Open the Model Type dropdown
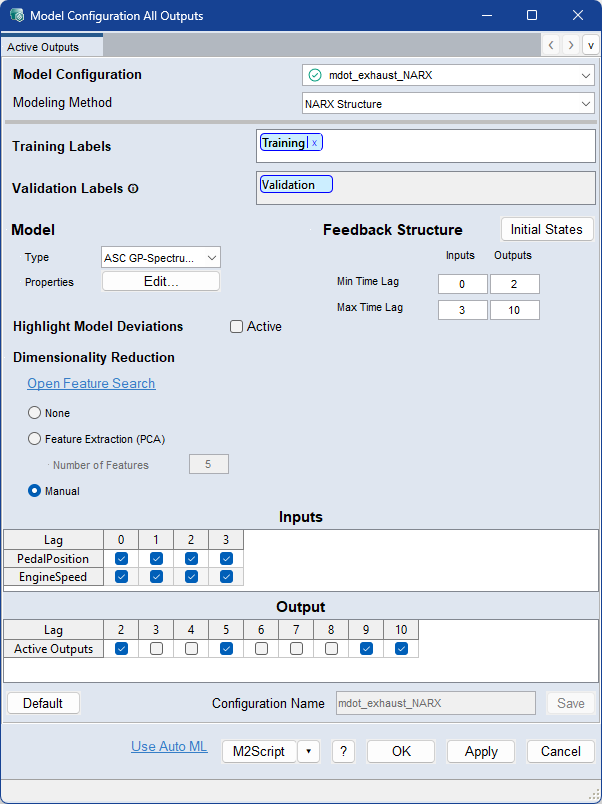The height and width of the screenshot is (804, 602). pos(161,258)
